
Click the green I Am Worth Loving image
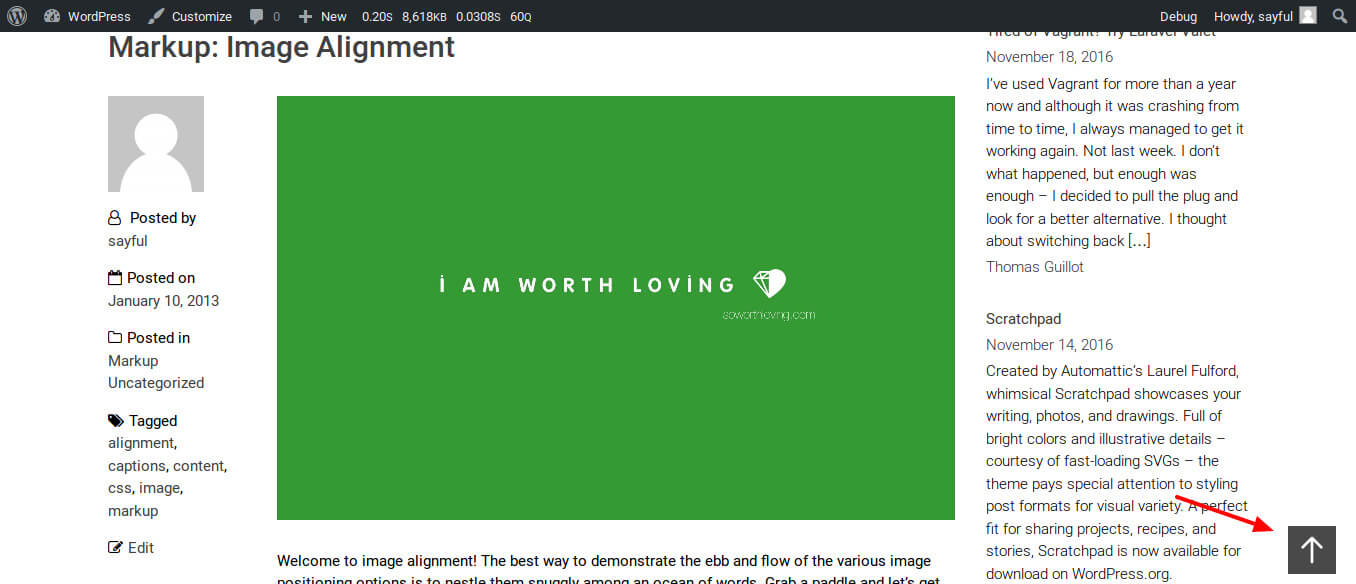click(x=616, y=308)
